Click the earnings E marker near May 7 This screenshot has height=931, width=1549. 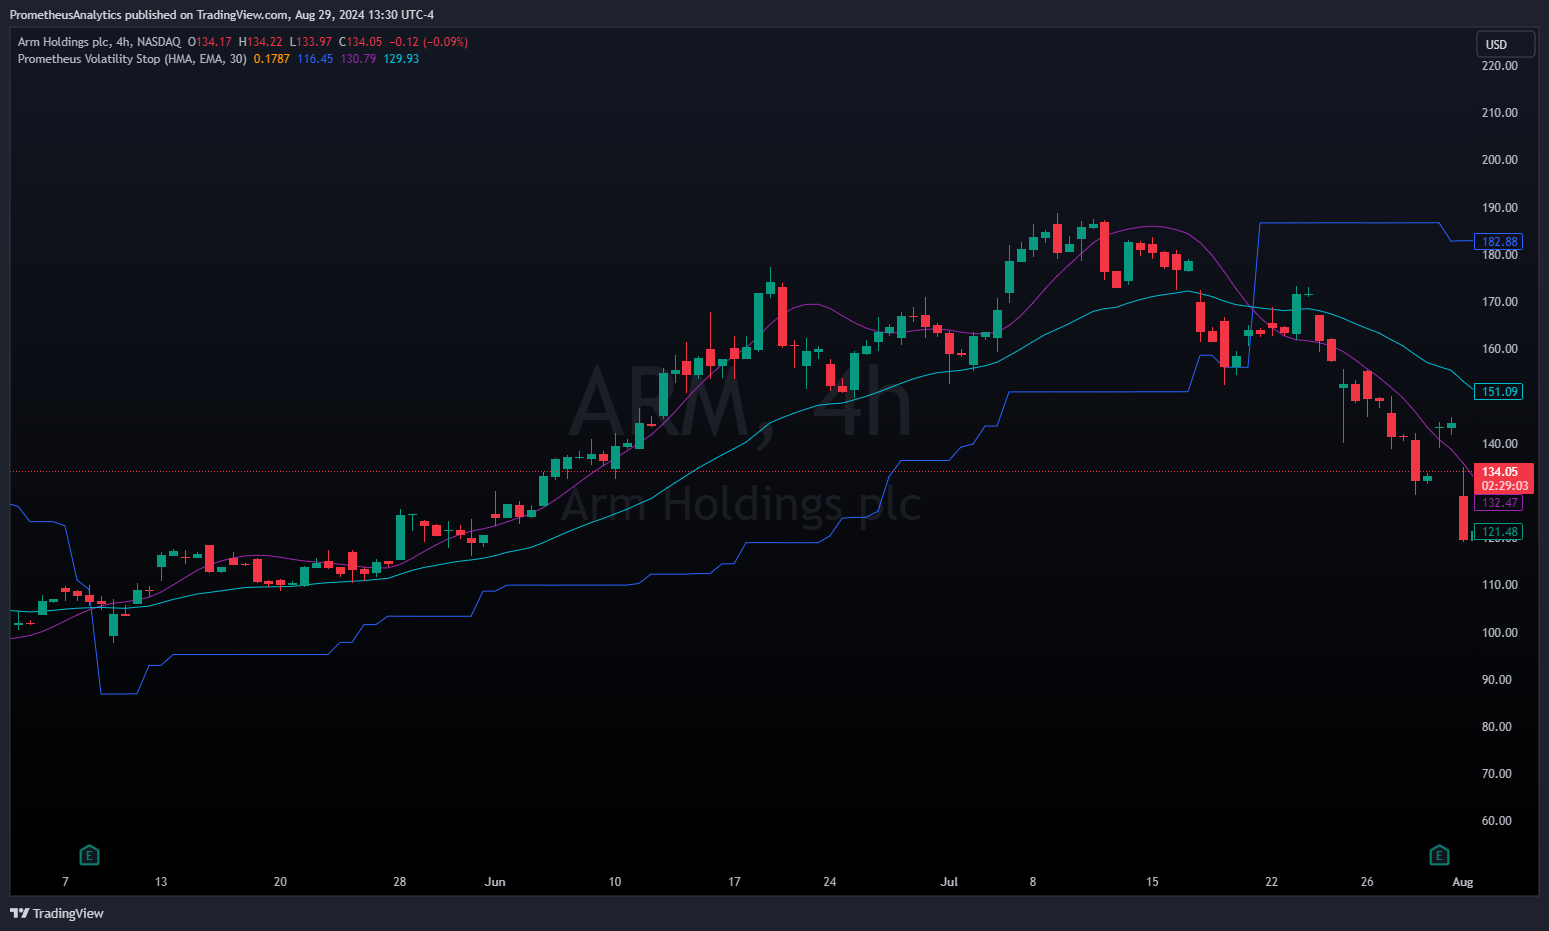(x=89, y=855)
